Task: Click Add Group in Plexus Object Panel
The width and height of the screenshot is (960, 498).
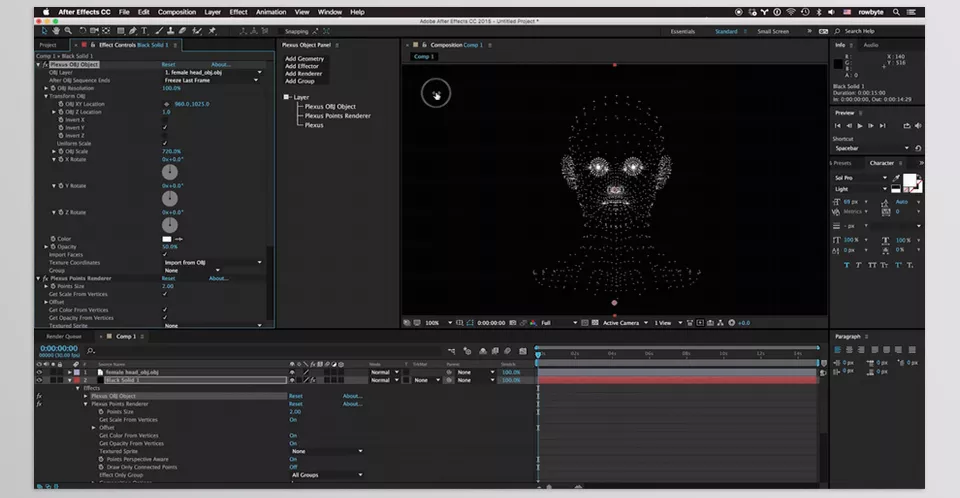Action: pyautogui.click(x=299, y=81)
